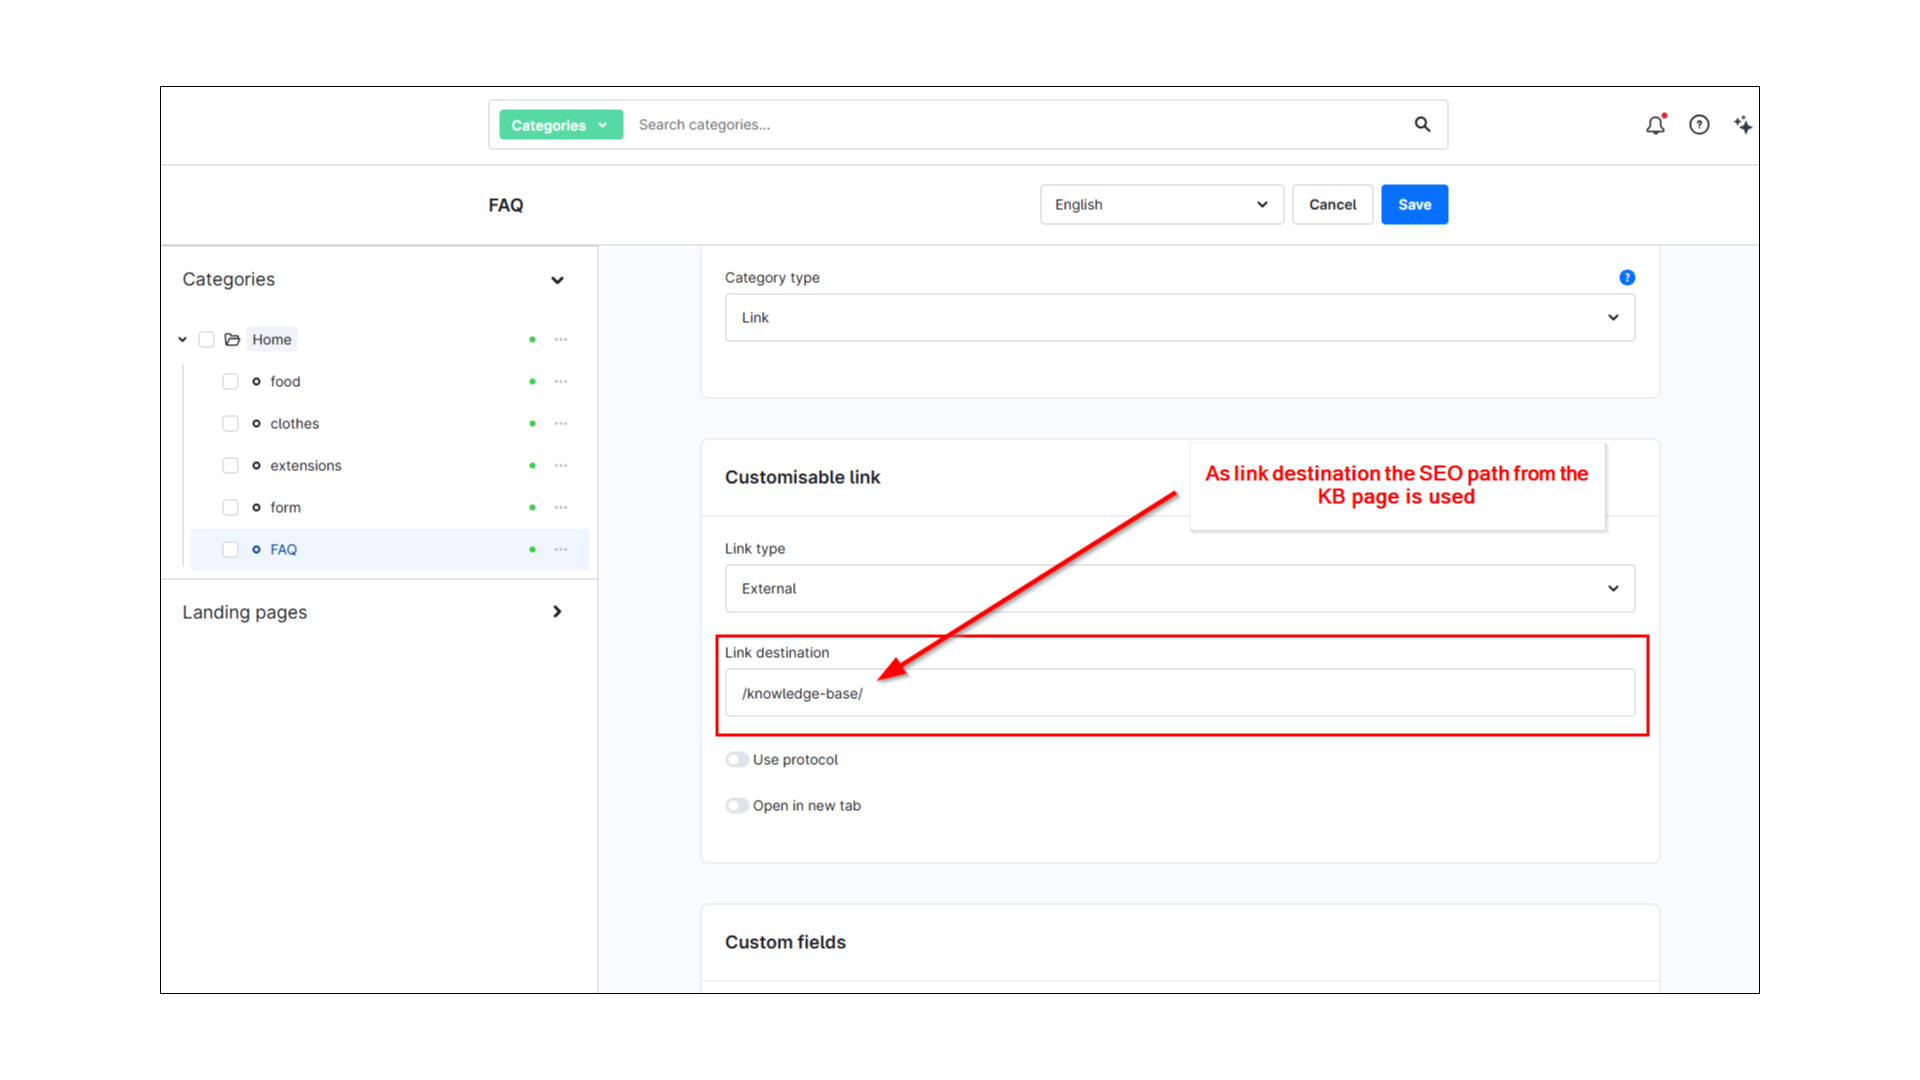This screenshot has width=1920, height=1080.
Task: Open the three-dot menu for FAQ
Action: click(561, 549)
